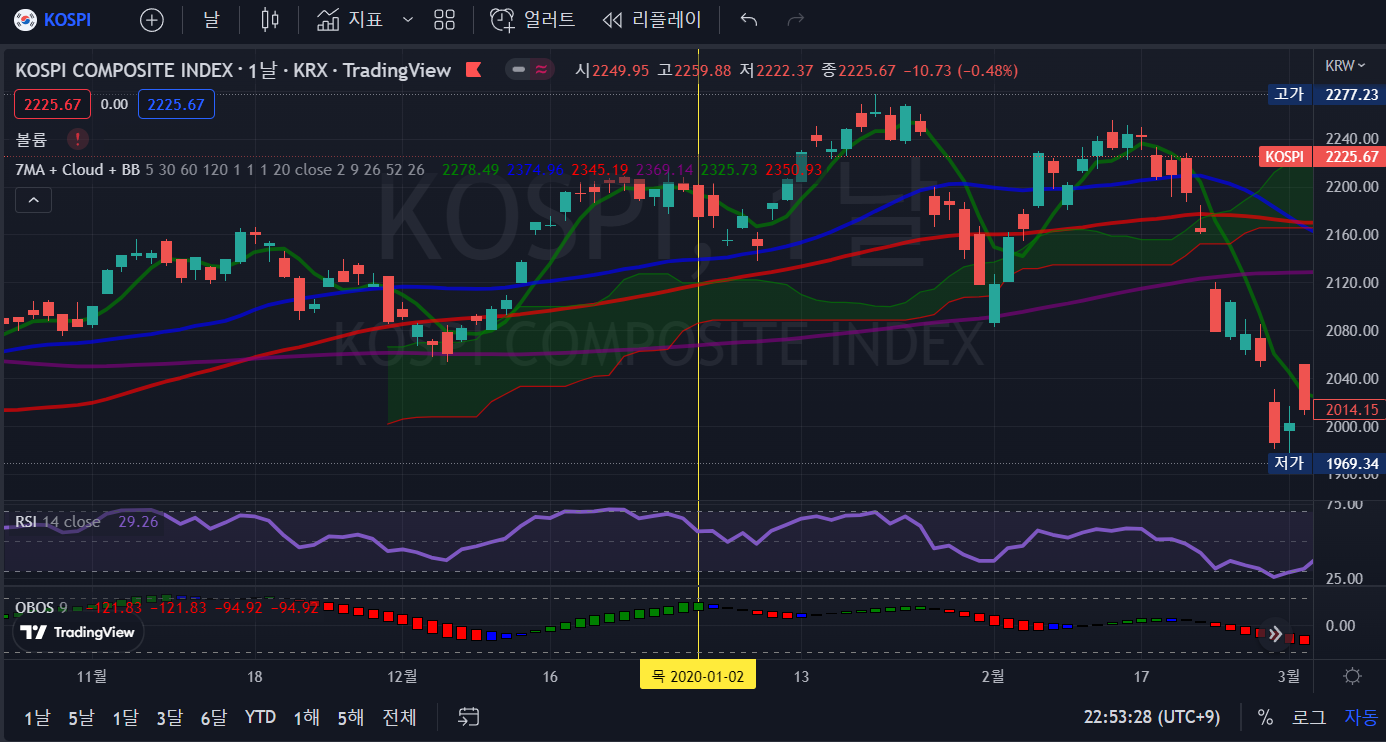Expand favorite indicators dropdown chevron
This screenshot has width=1386, height=742.
[x=407, y=20]
